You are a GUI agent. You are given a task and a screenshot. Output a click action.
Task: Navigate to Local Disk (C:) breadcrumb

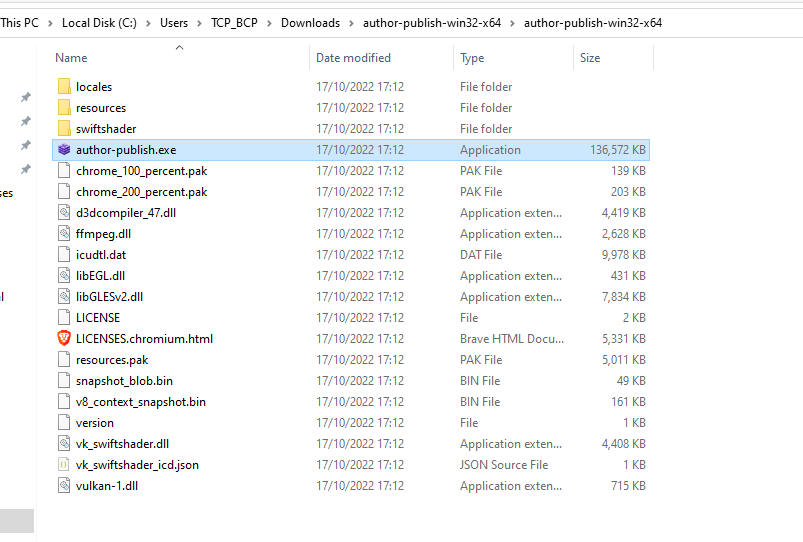click(x=99, y=23)
